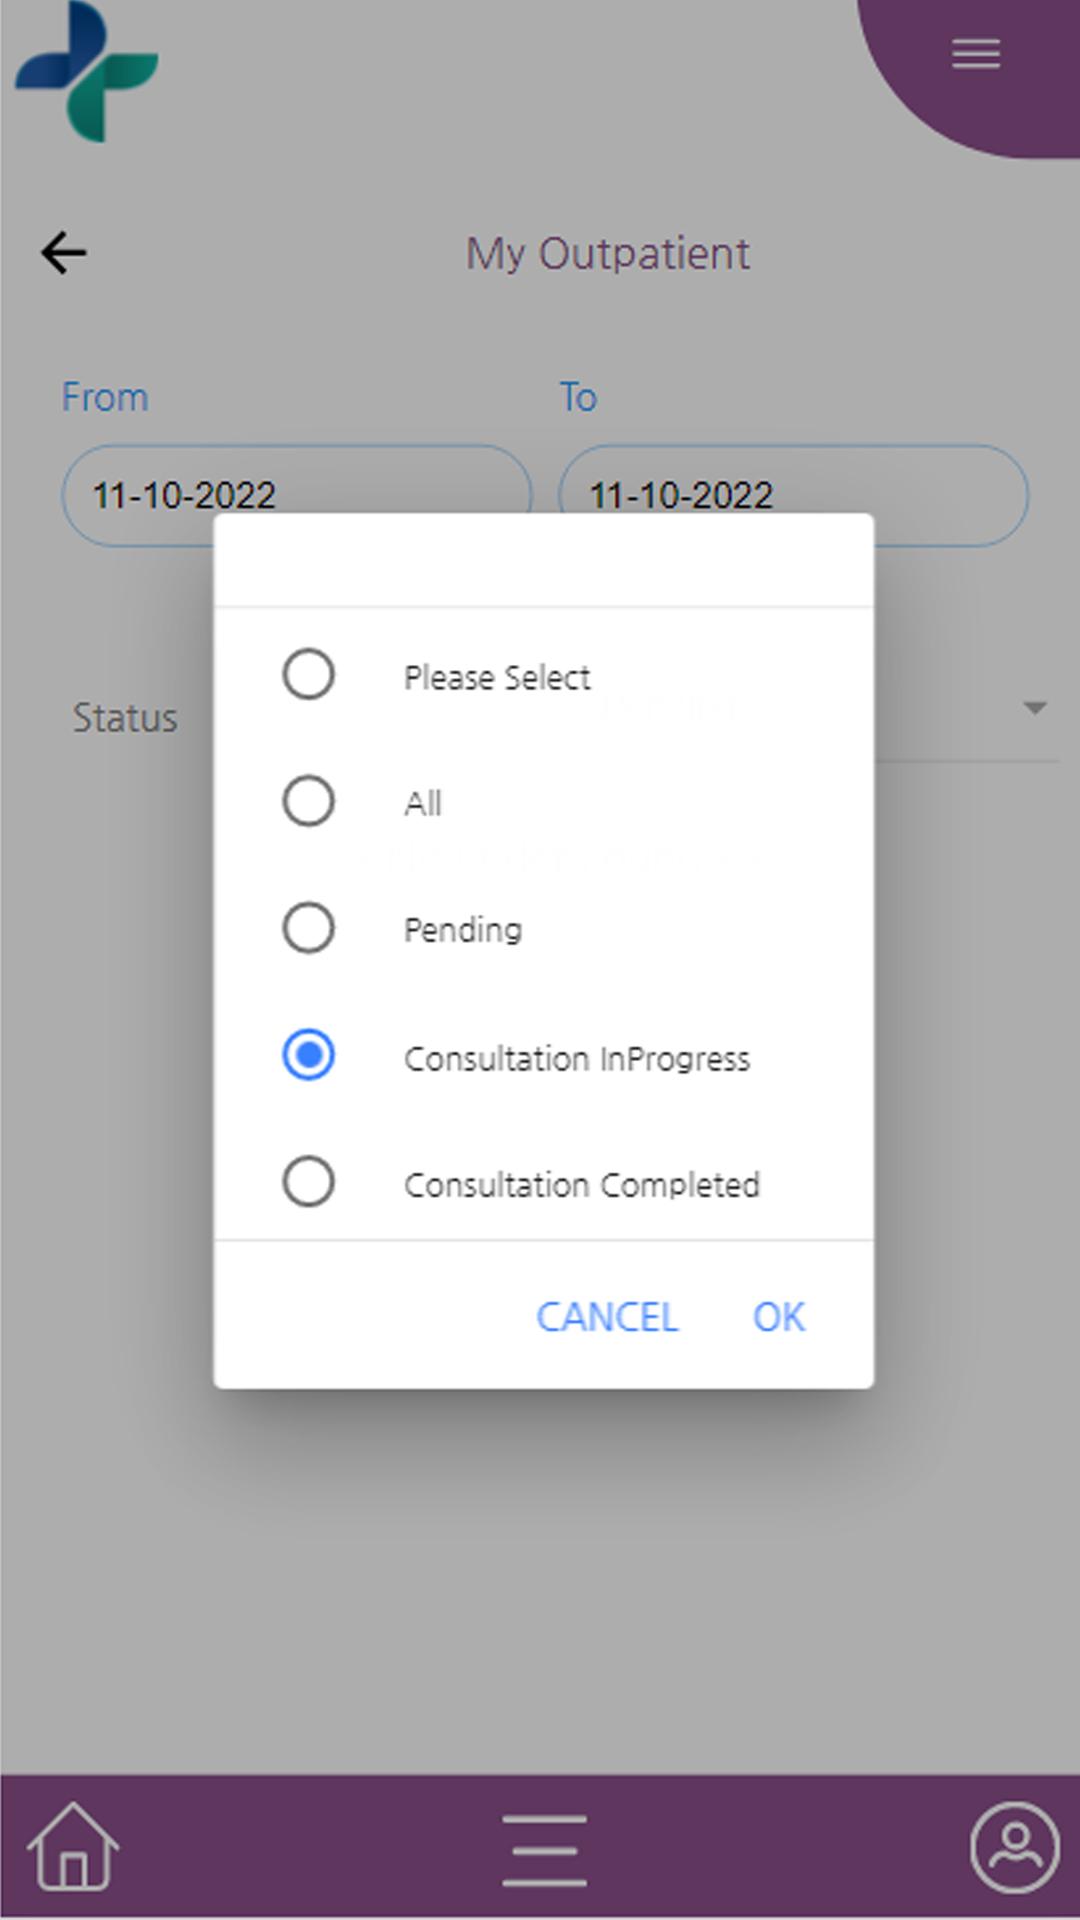
Task: Click the CANCEL button in dialog
Action: [x=607, y=1317]
